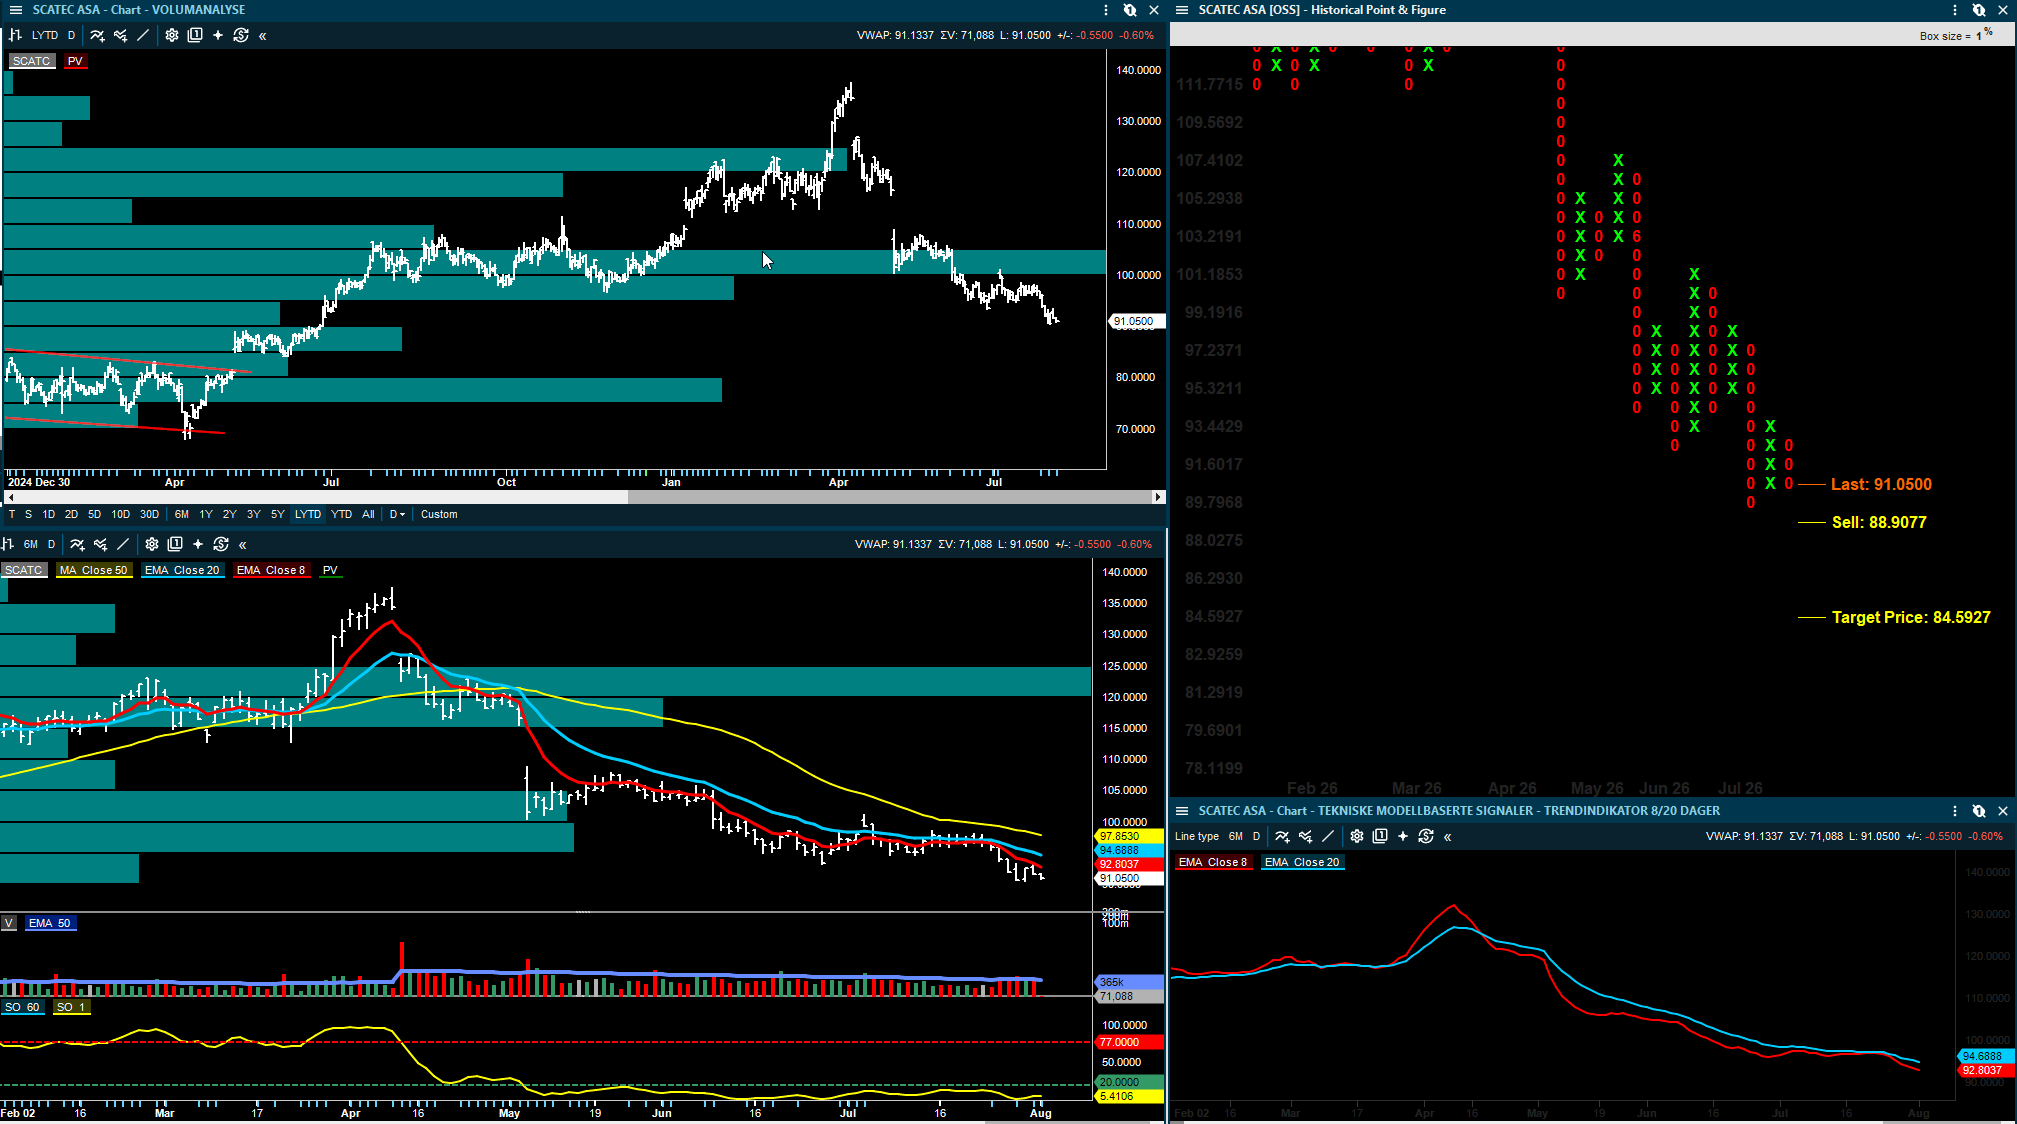The image size is (2017, 1124).
Task: Toggle MA Close 50 indicator label
Action: coord(94,570)
